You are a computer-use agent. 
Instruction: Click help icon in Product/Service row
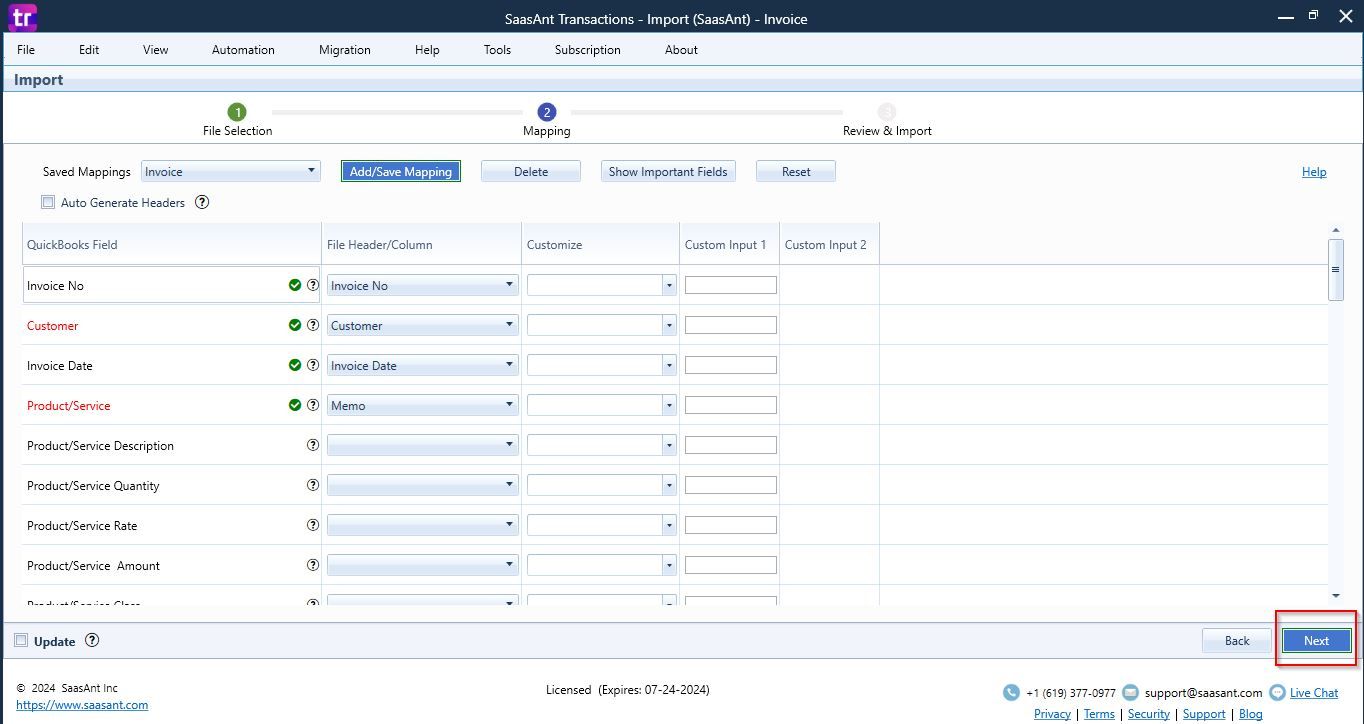(313, 405)
